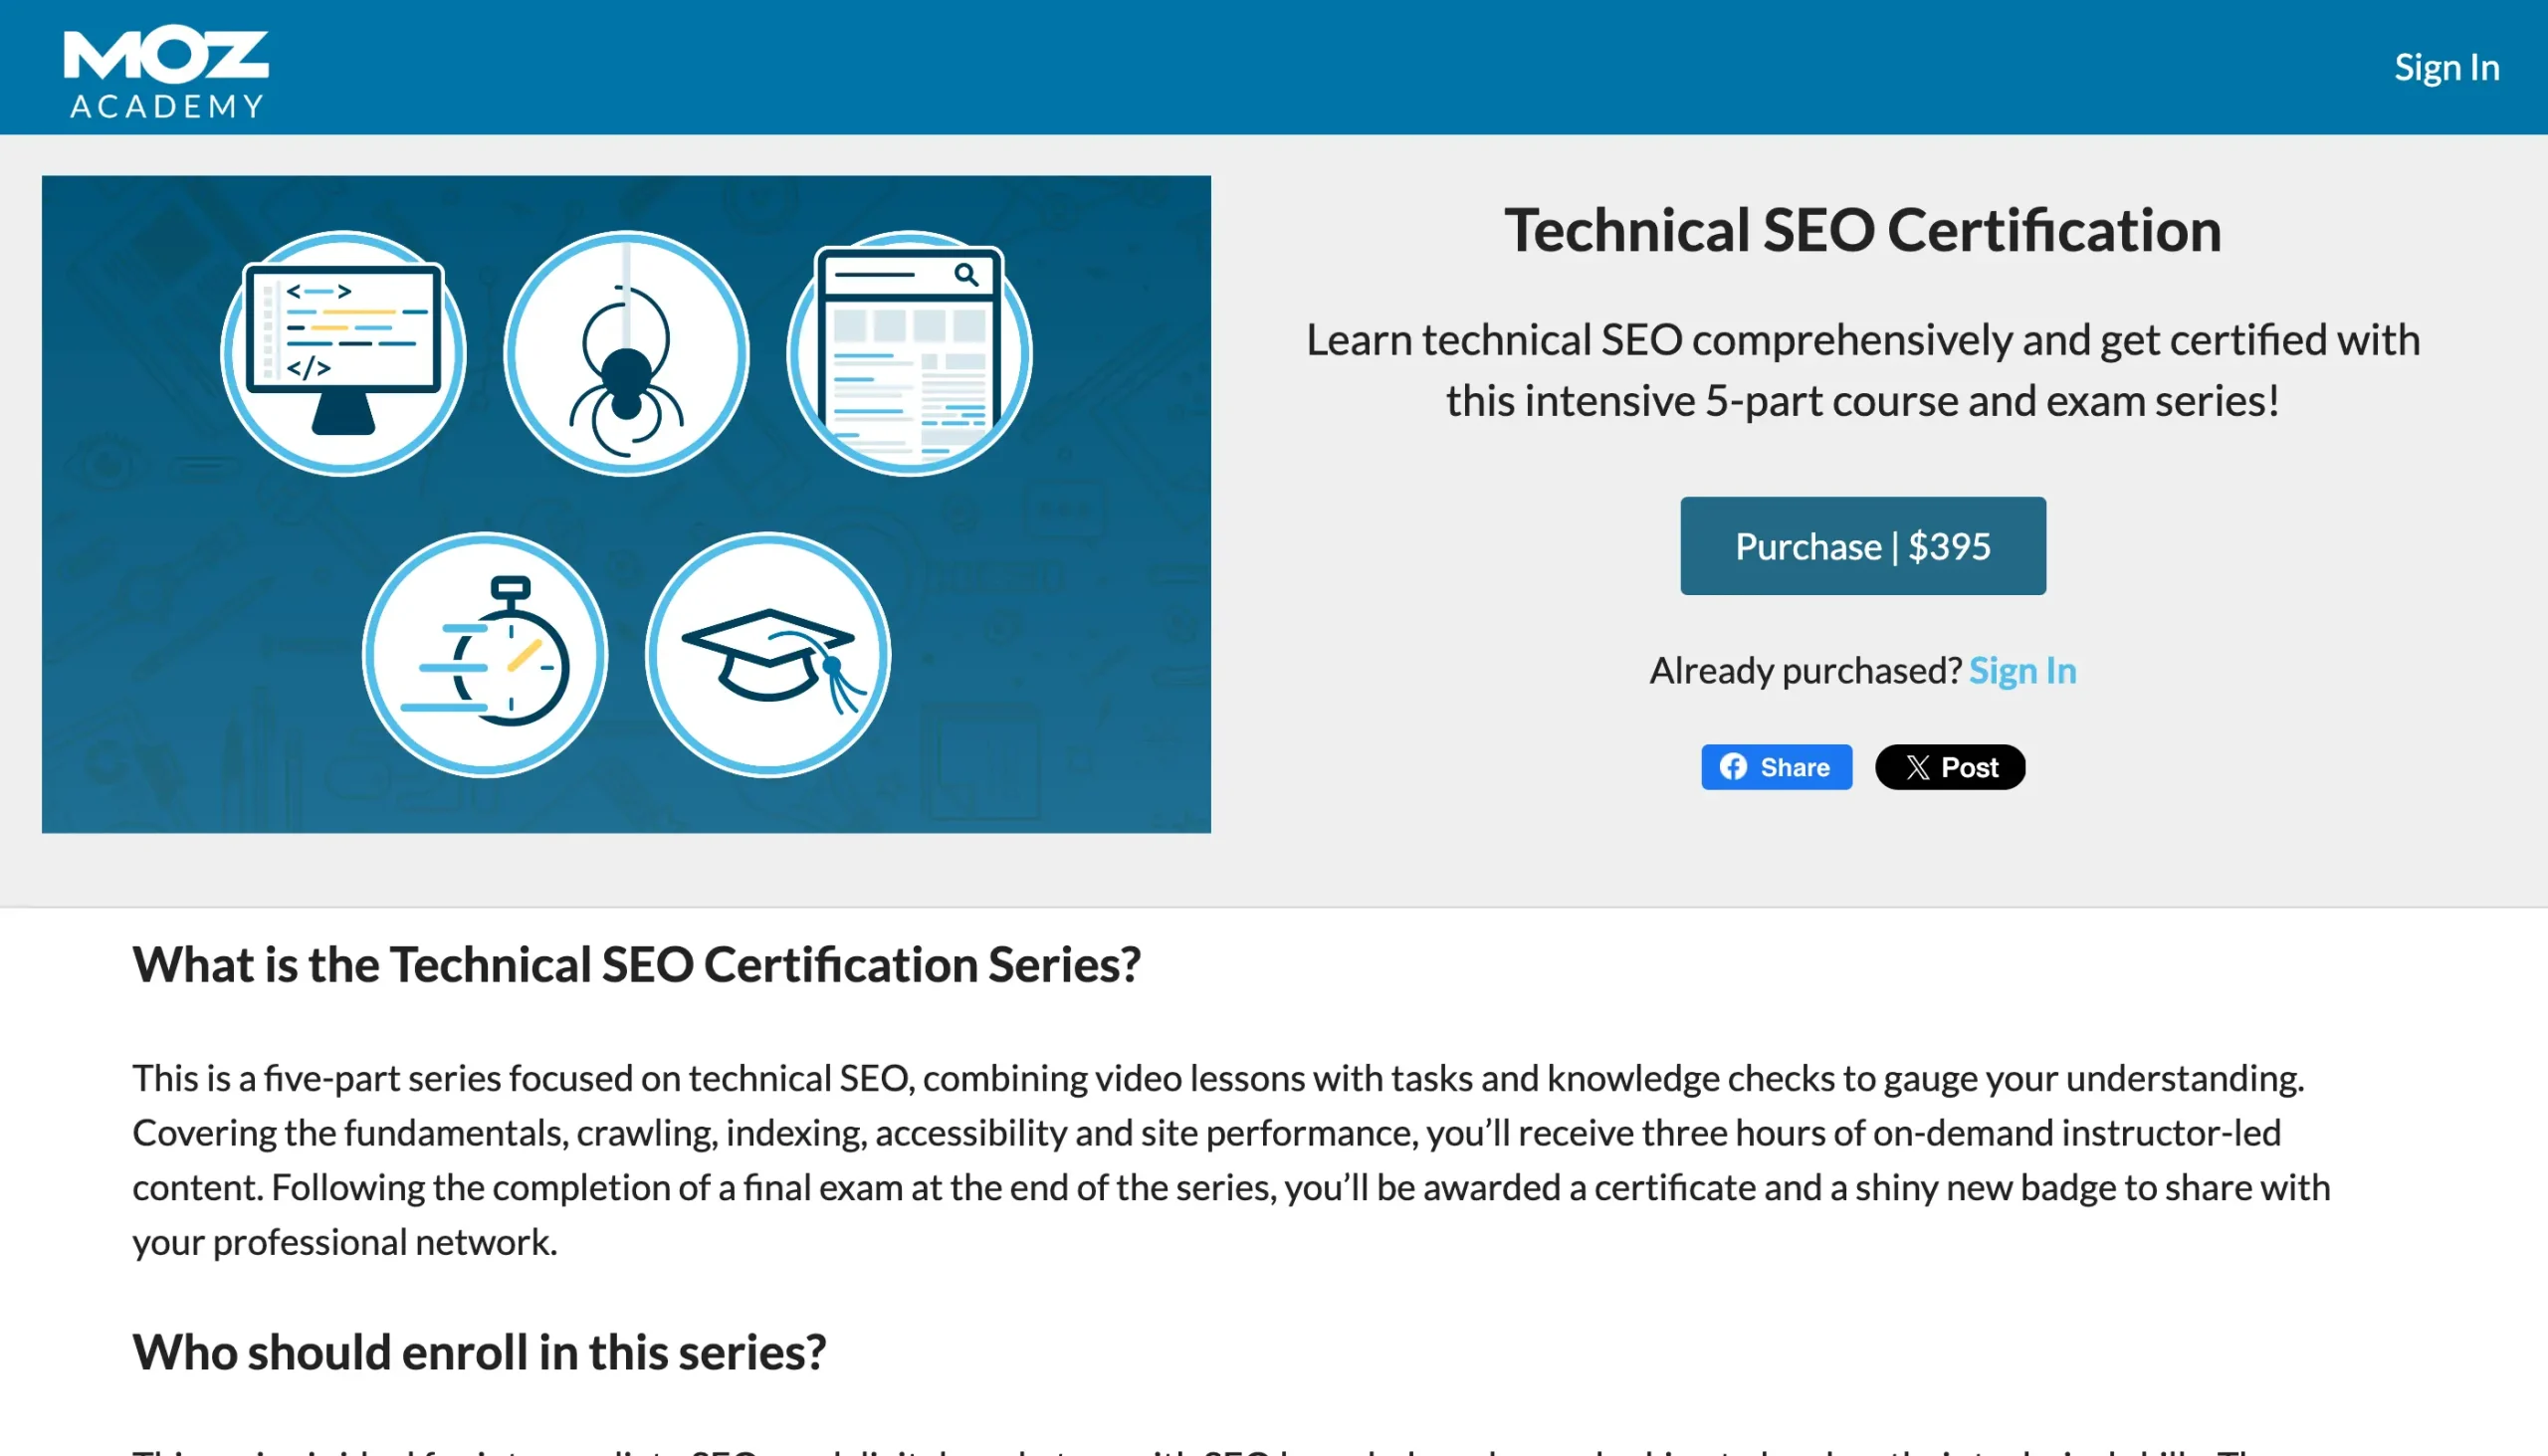The image size is (2548, 1456).
Task: Click the code monitor icon
Action: (343, 353)
